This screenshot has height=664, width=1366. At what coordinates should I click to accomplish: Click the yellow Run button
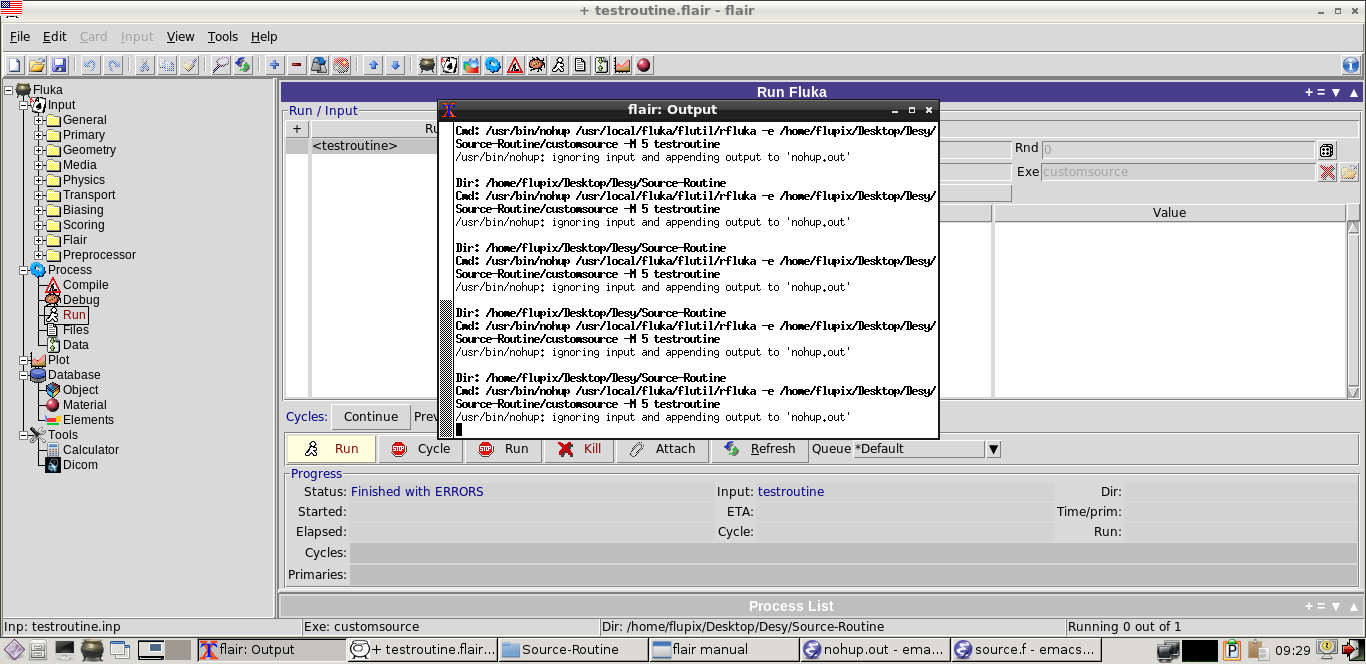[x=332, y=449]
